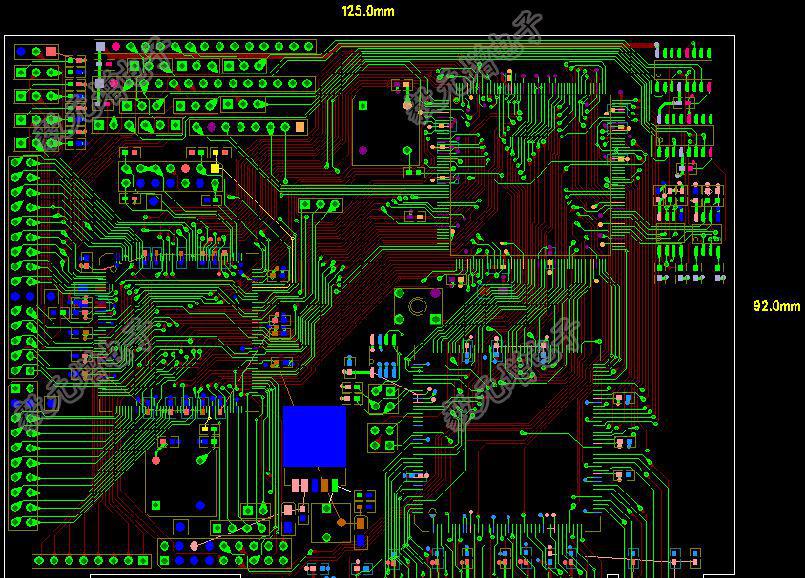805x578 pixels.
Task: Click the 92.0mm height dimension label
Action: pos(777,306)
